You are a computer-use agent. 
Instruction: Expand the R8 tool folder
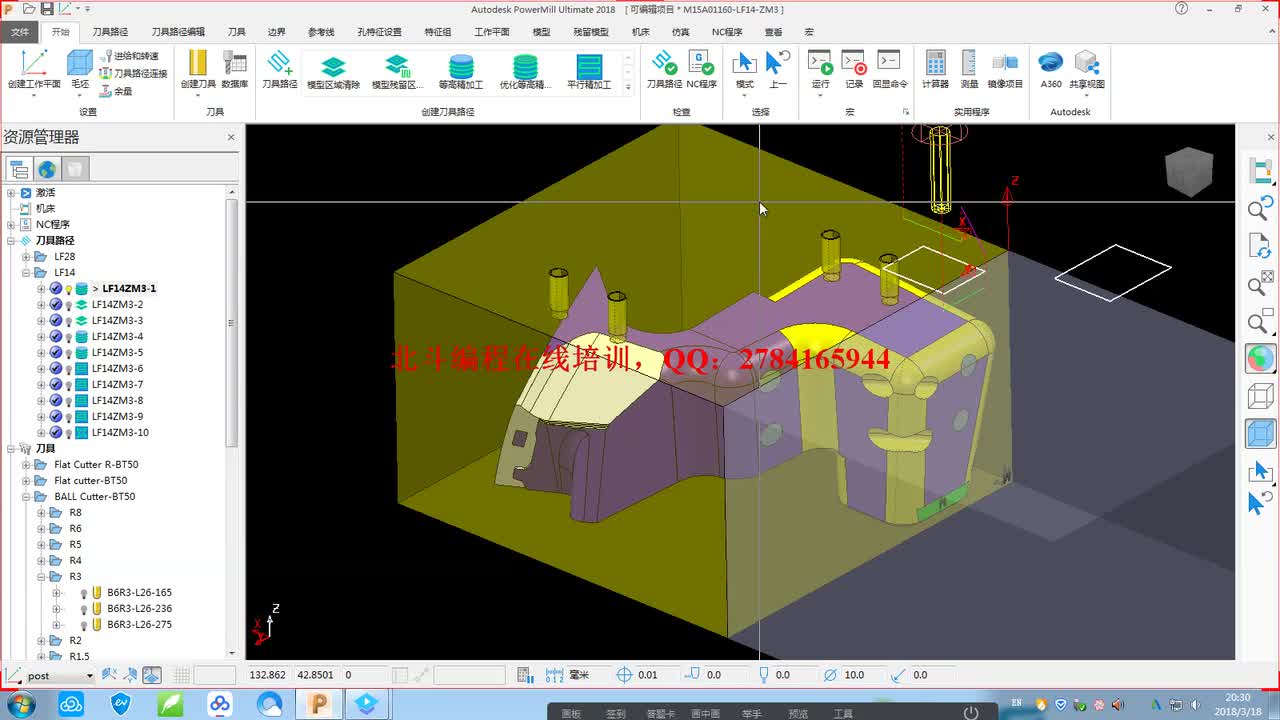[42, 513]
